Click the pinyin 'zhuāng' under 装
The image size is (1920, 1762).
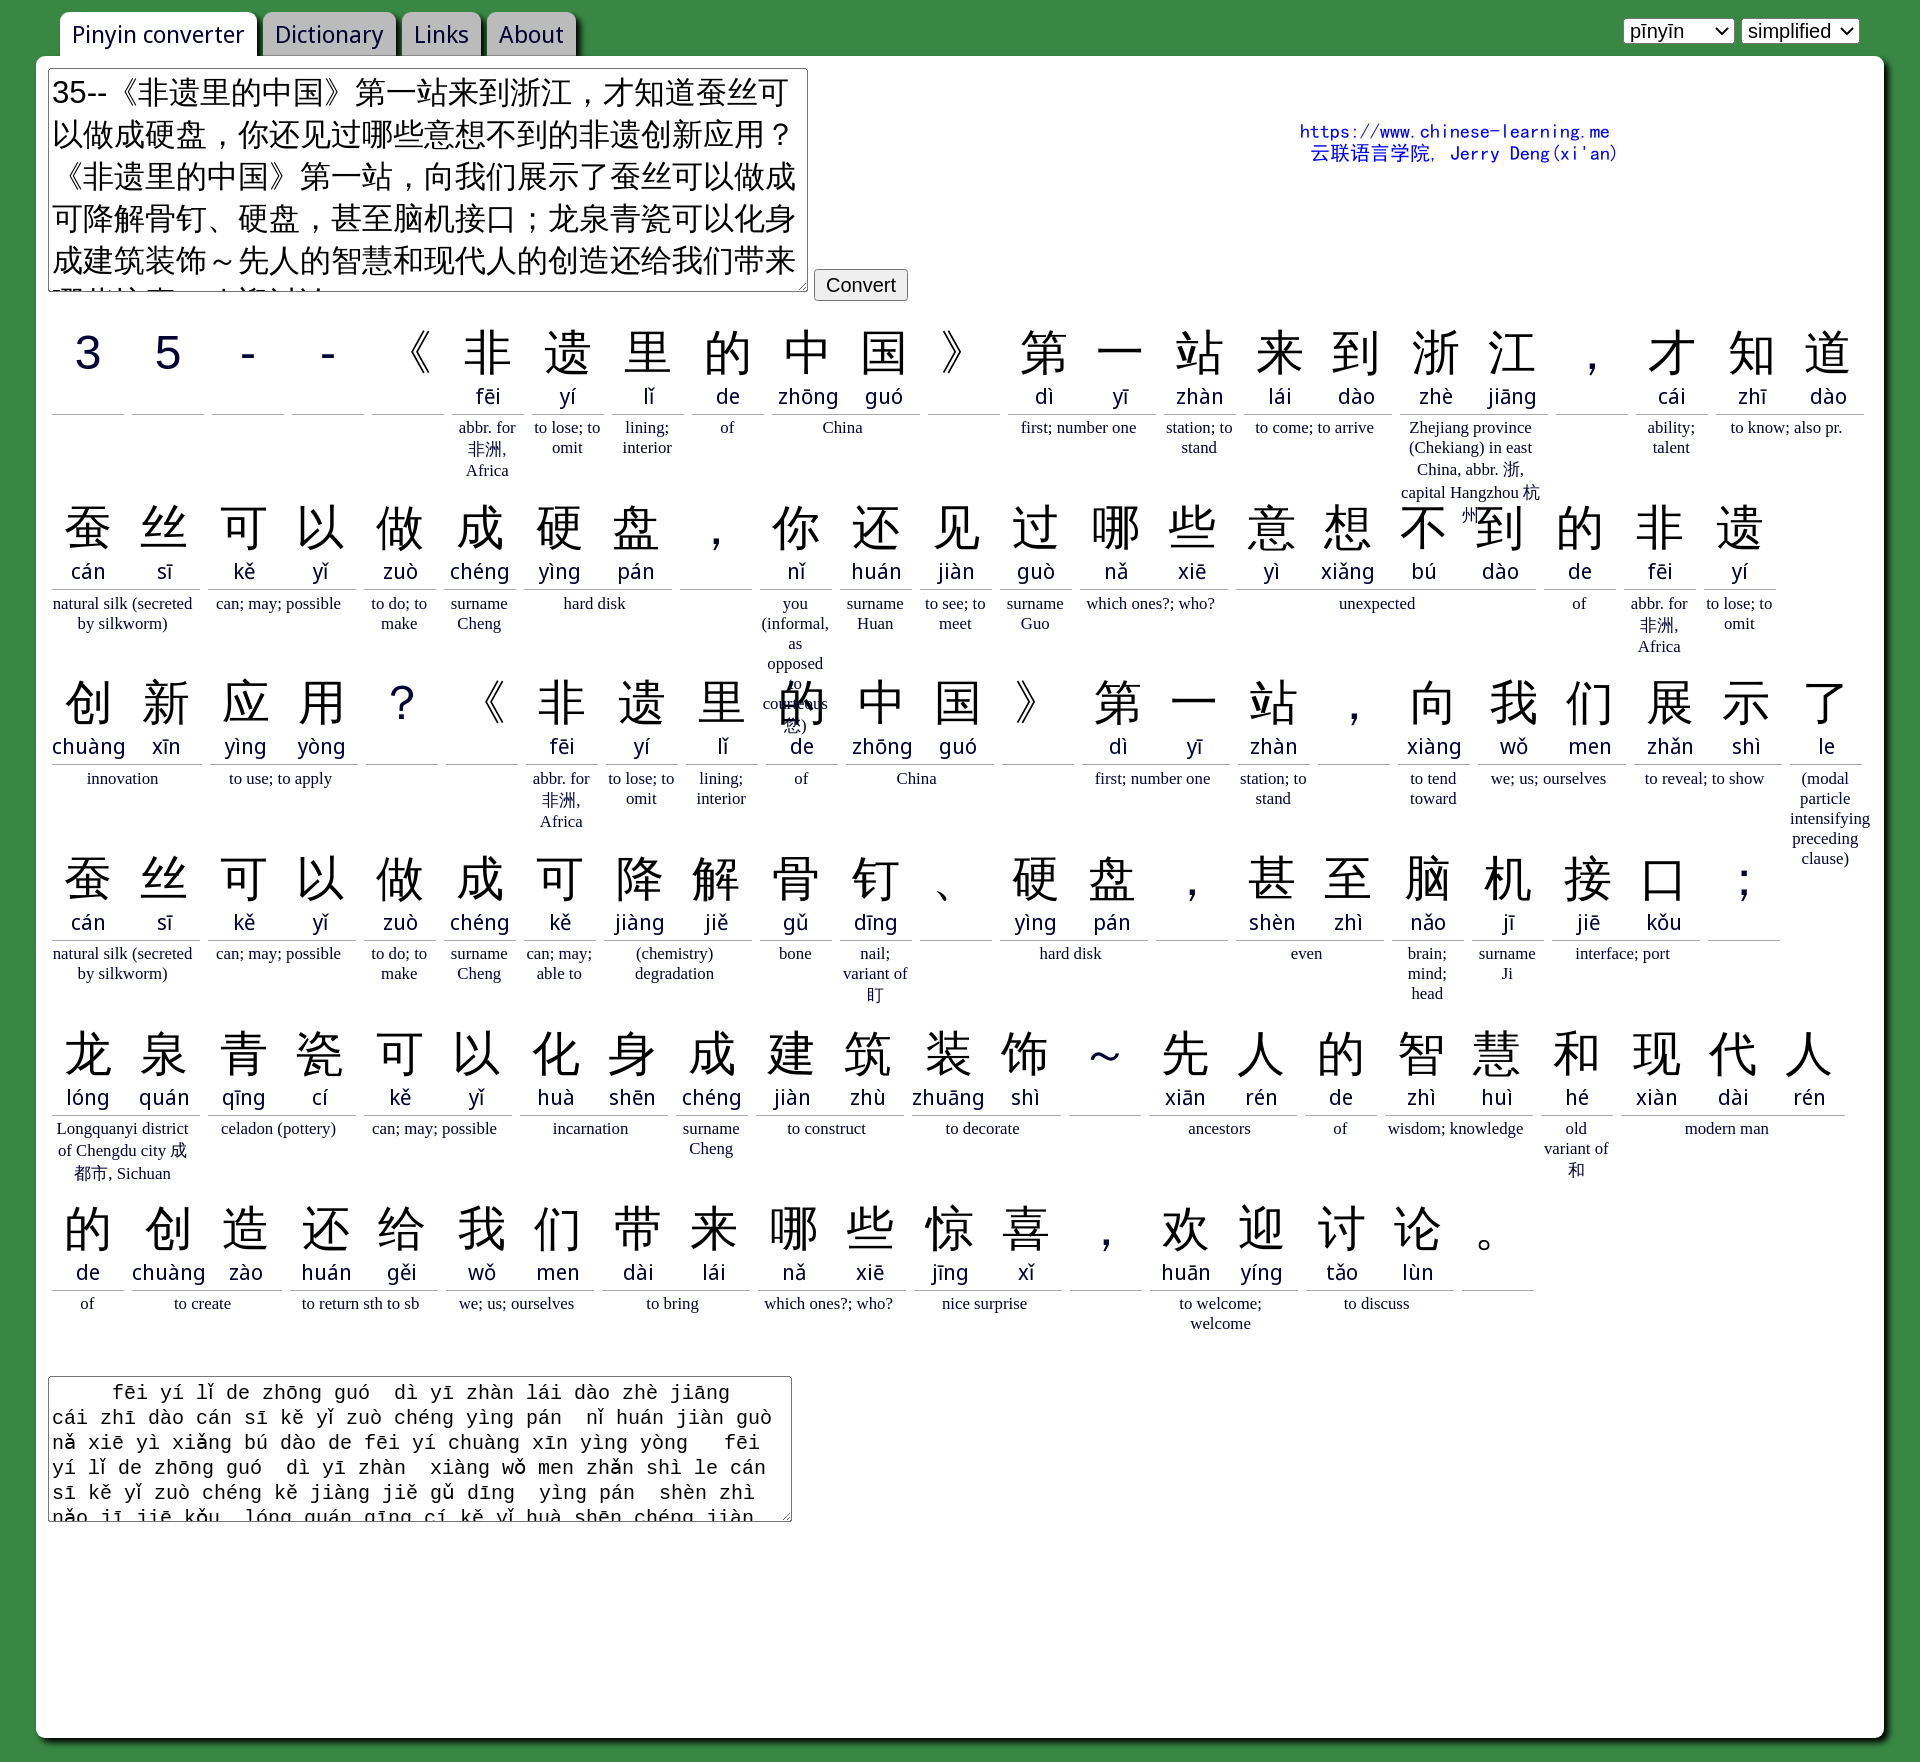(x=948, y=1098)
